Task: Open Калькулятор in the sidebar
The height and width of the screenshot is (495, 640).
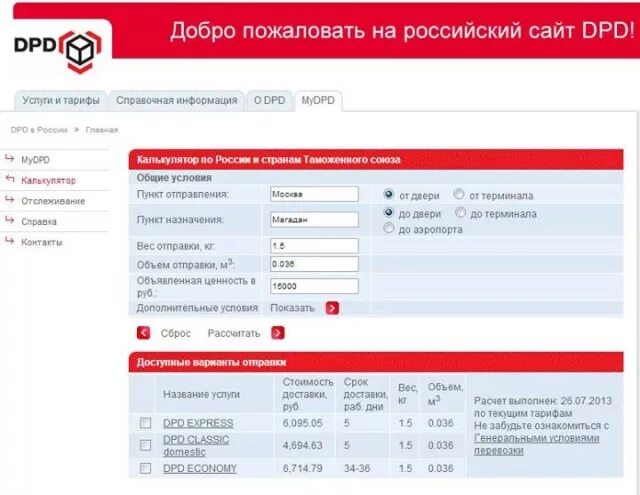Action: (49, 180)
